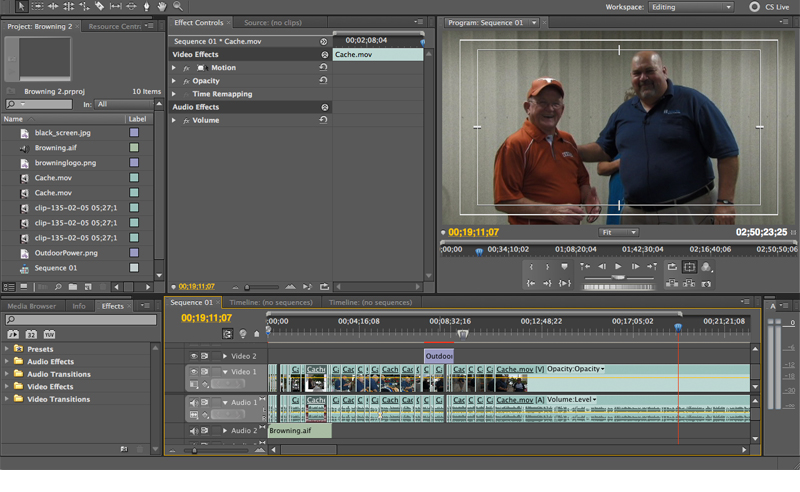Open the Fit zoom level dropdown
This screenshot has height=492, width=800.
[x=619, y=233]
